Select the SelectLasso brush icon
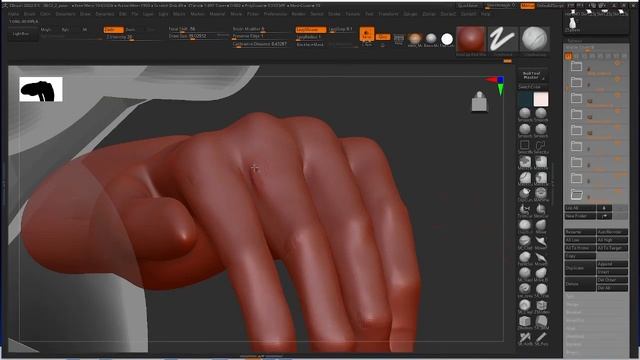The image size is (640, 360). (541, 146)
